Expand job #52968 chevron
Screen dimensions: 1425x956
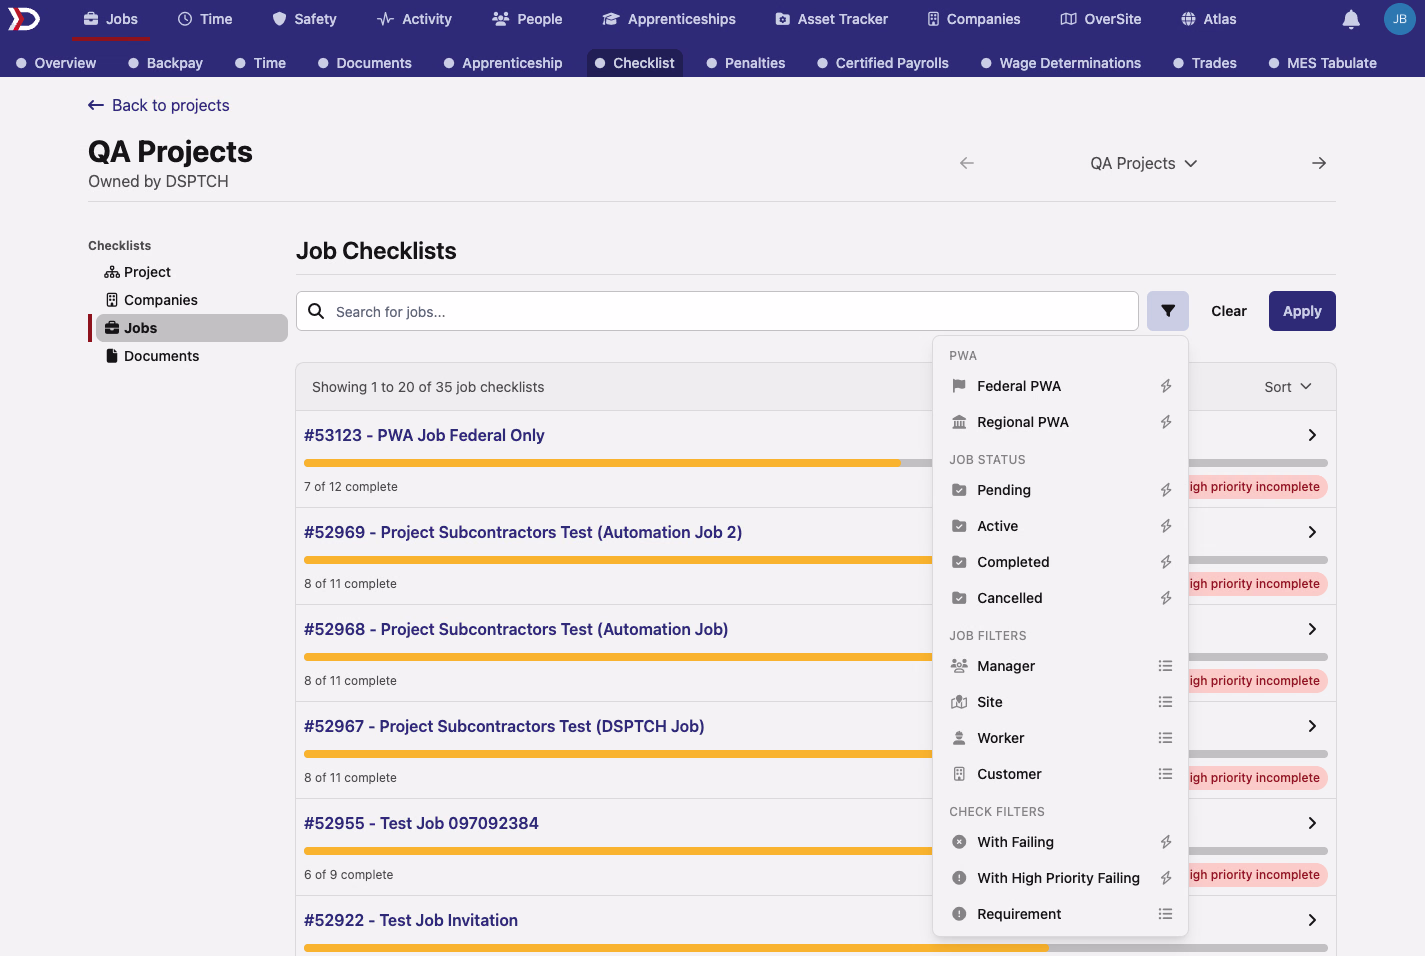1312,629
